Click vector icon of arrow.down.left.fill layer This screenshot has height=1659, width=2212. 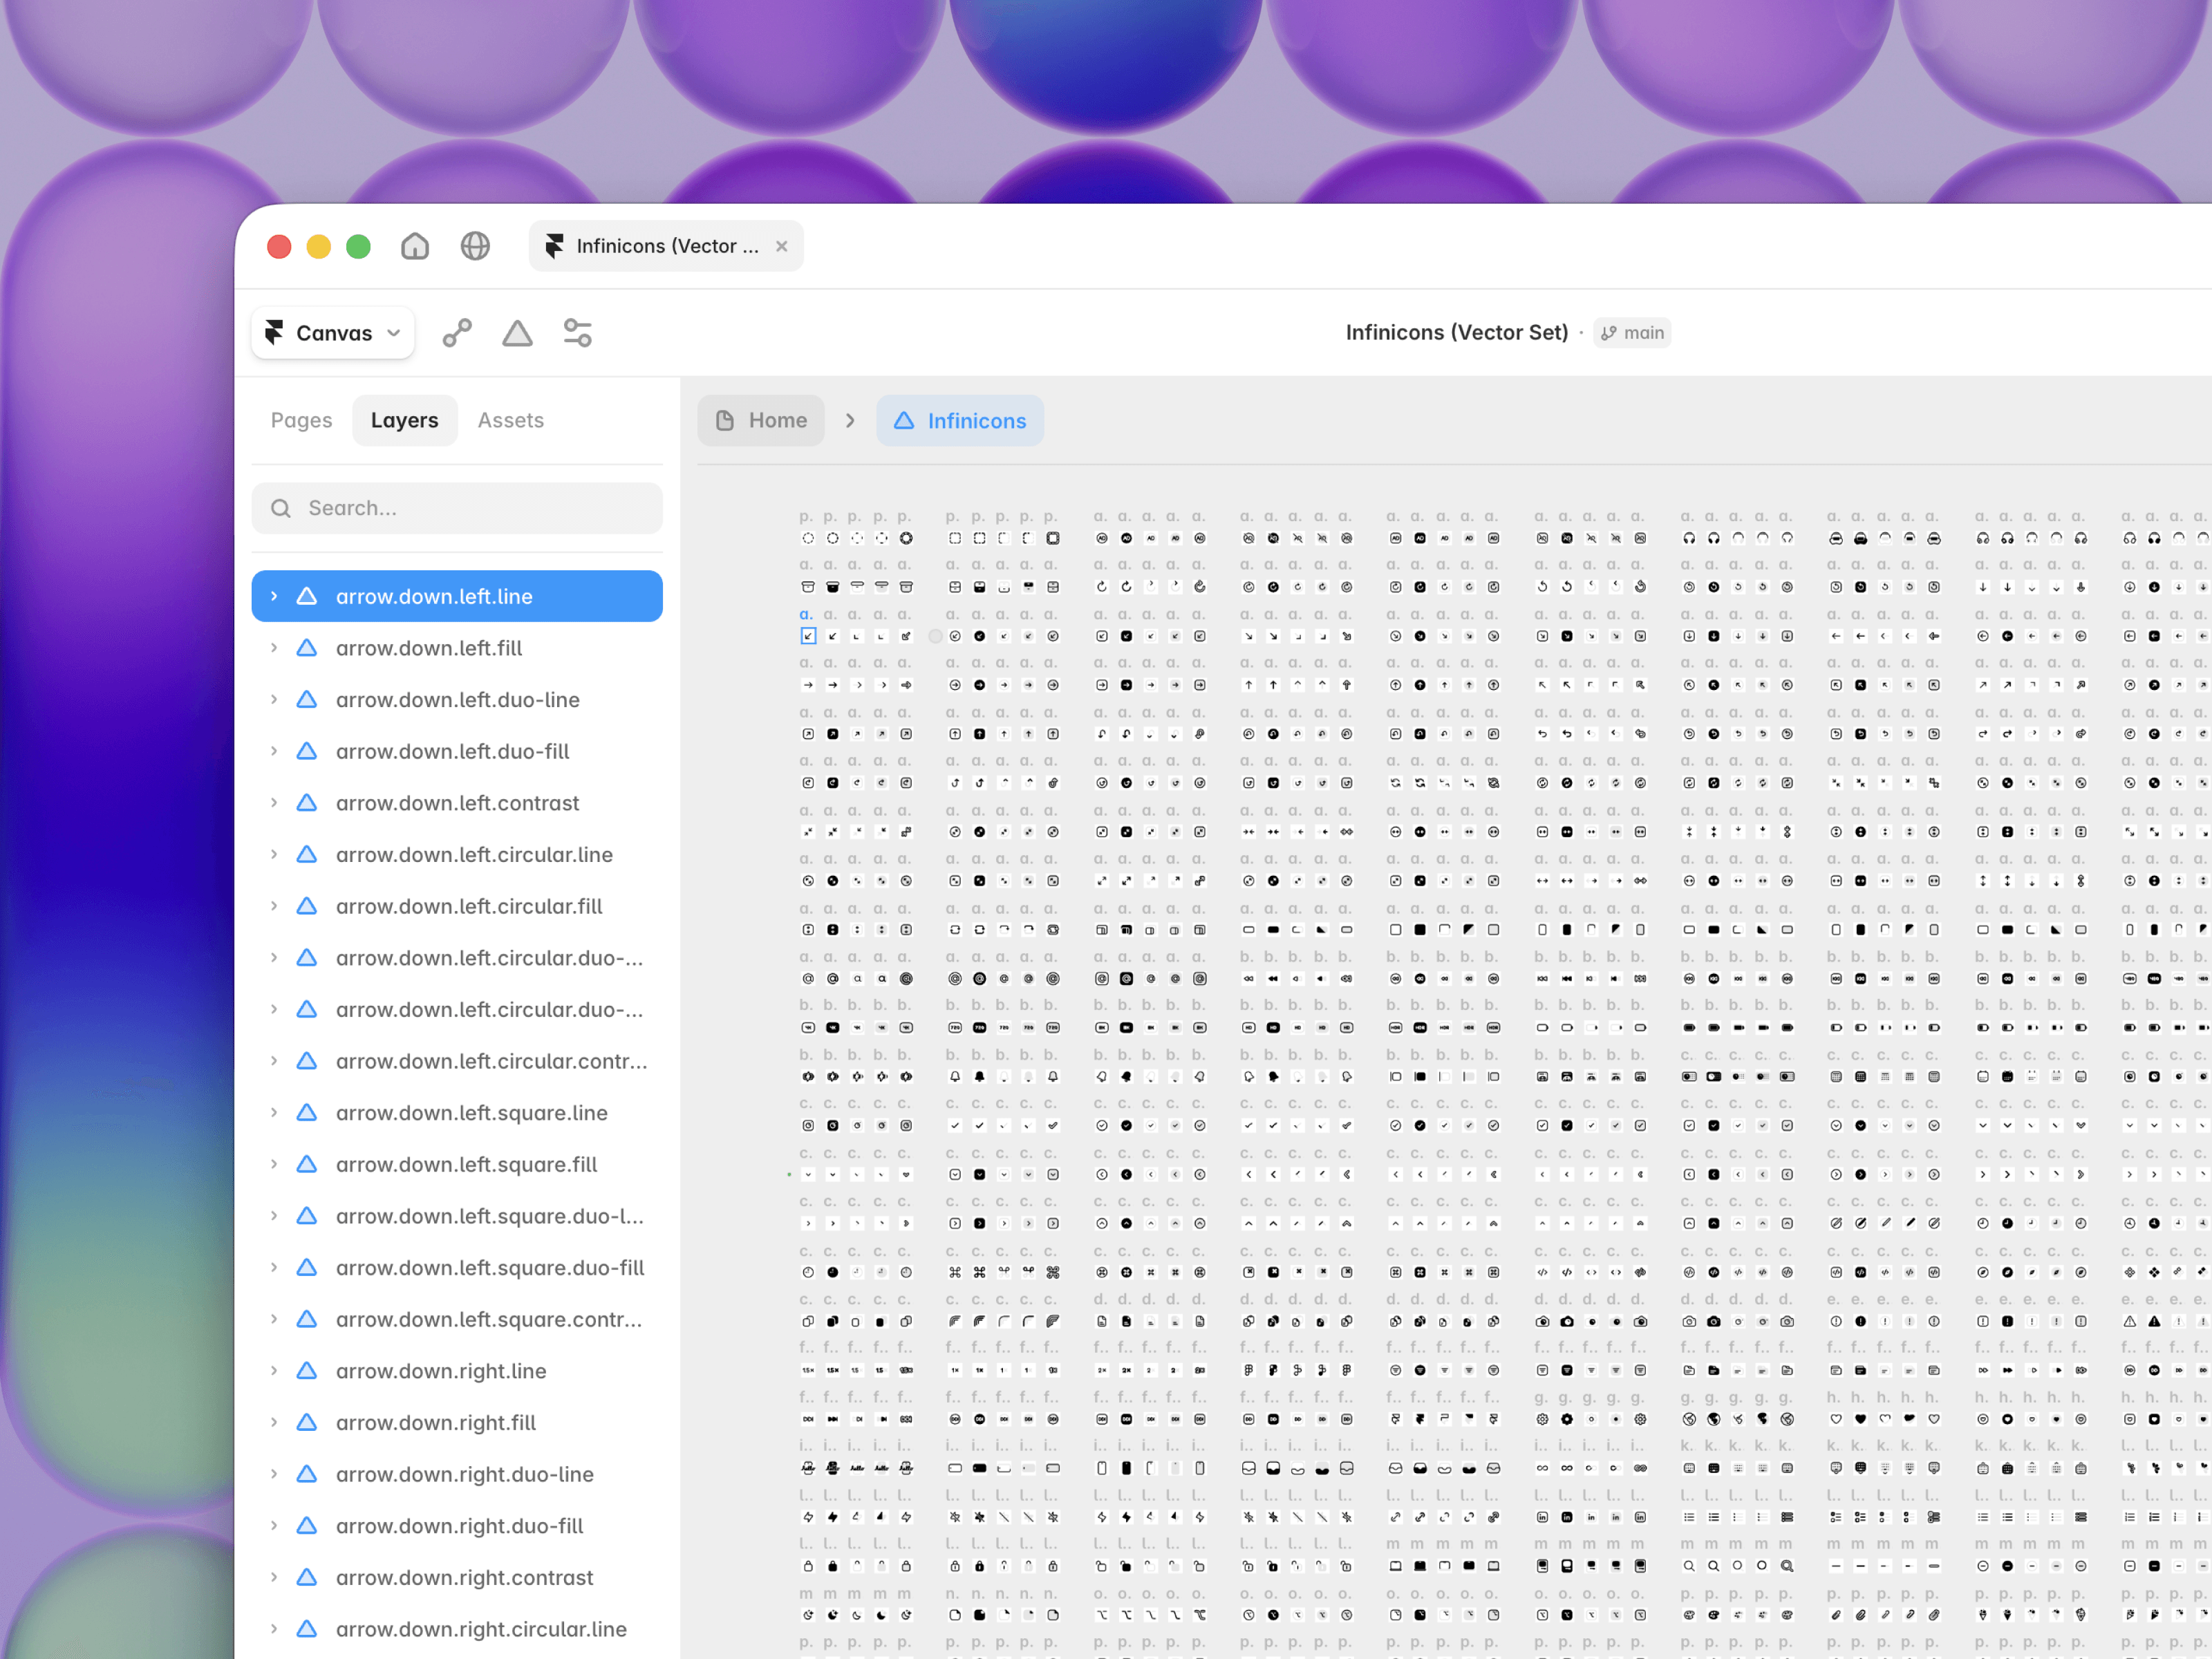pos(307,648)
